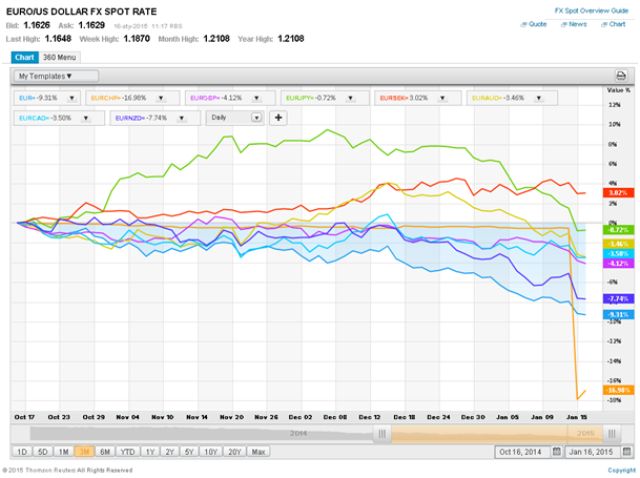This screenshot has width=640, height=478.
Task: Open the My Templates dropdown
Action: tap(56, 76)
